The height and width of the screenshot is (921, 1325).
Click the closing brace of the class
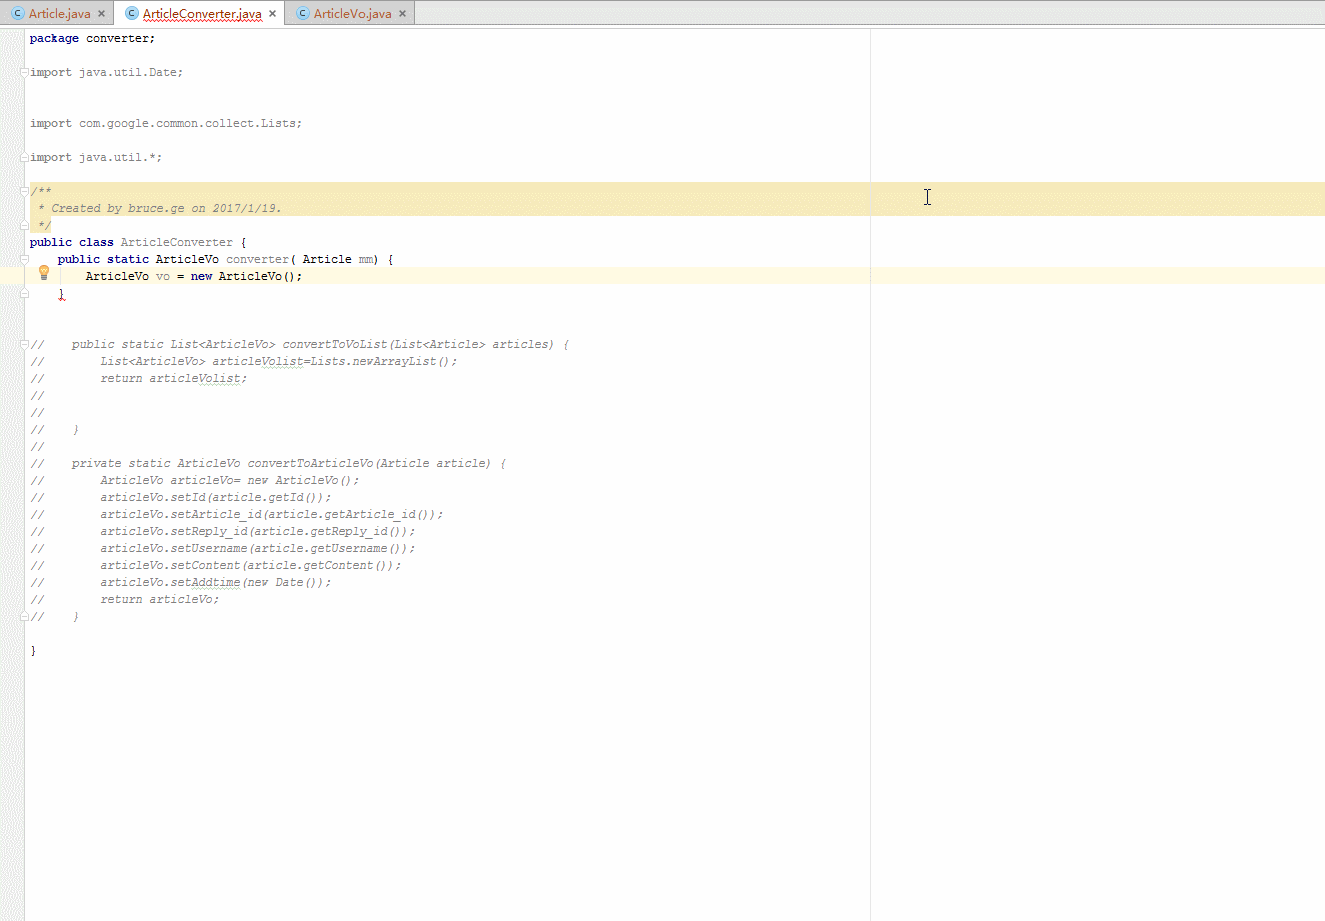[x=32, y=649]
